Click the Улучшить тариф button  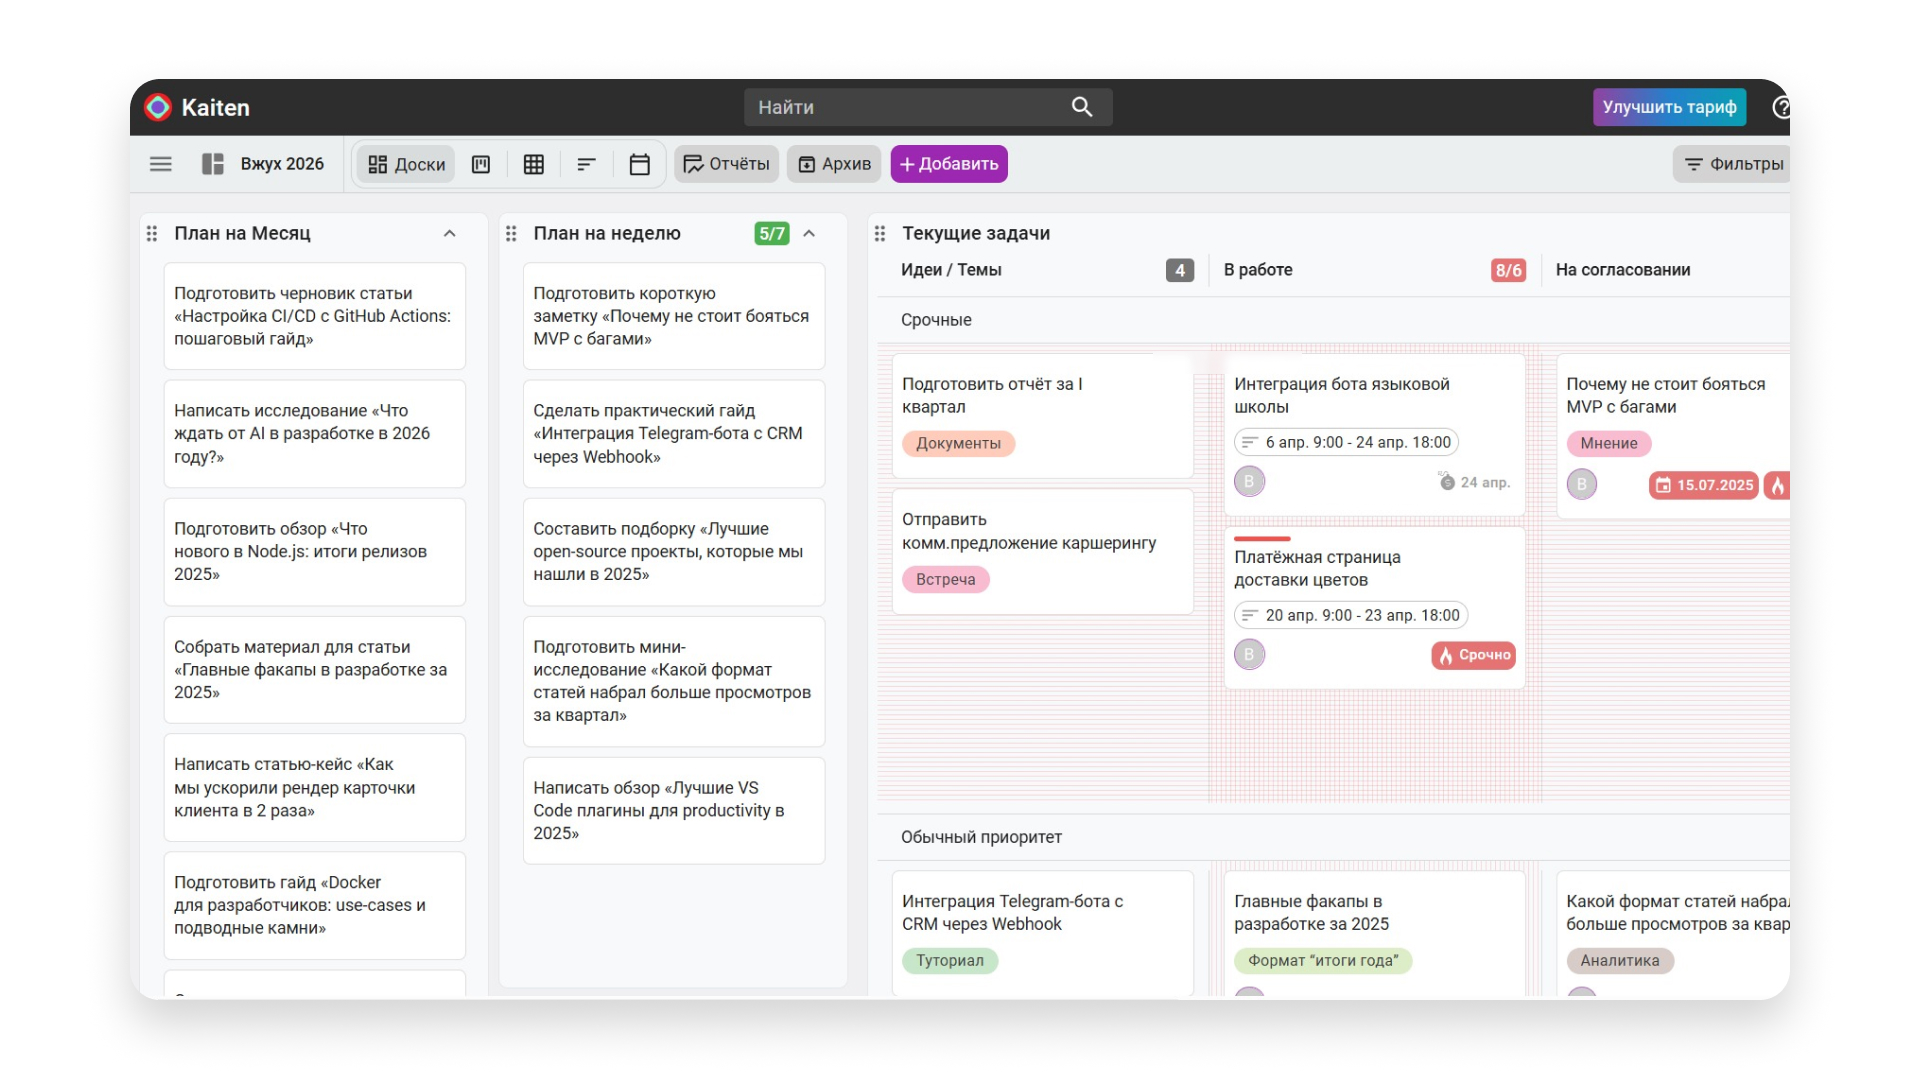(1669, 107)
